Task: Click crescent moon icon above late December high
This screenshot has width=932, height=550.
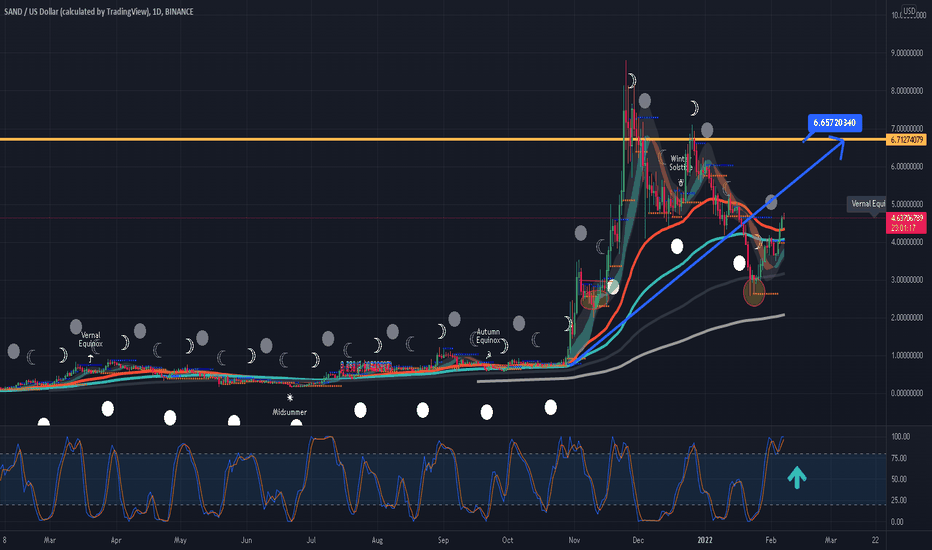Action: coord(694,108)
